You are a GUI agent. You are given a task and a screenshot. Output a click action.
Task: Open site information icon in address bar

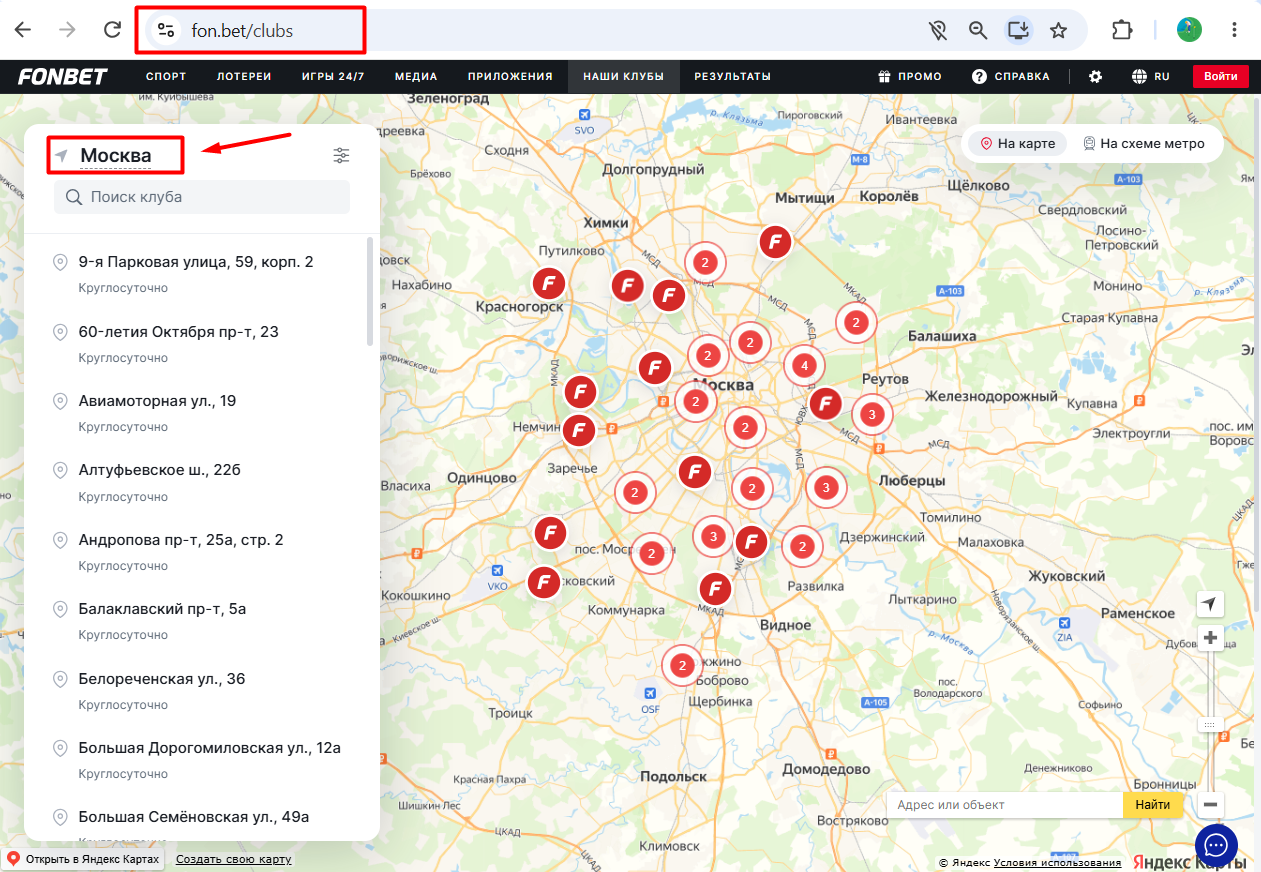[166, 31]
